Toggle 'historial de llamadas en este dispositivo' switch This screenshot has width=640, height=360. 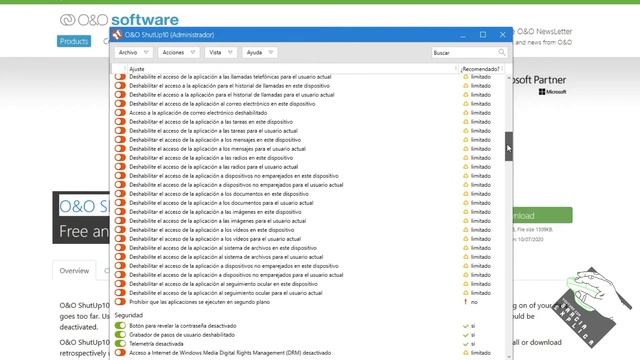coord(120,86)
